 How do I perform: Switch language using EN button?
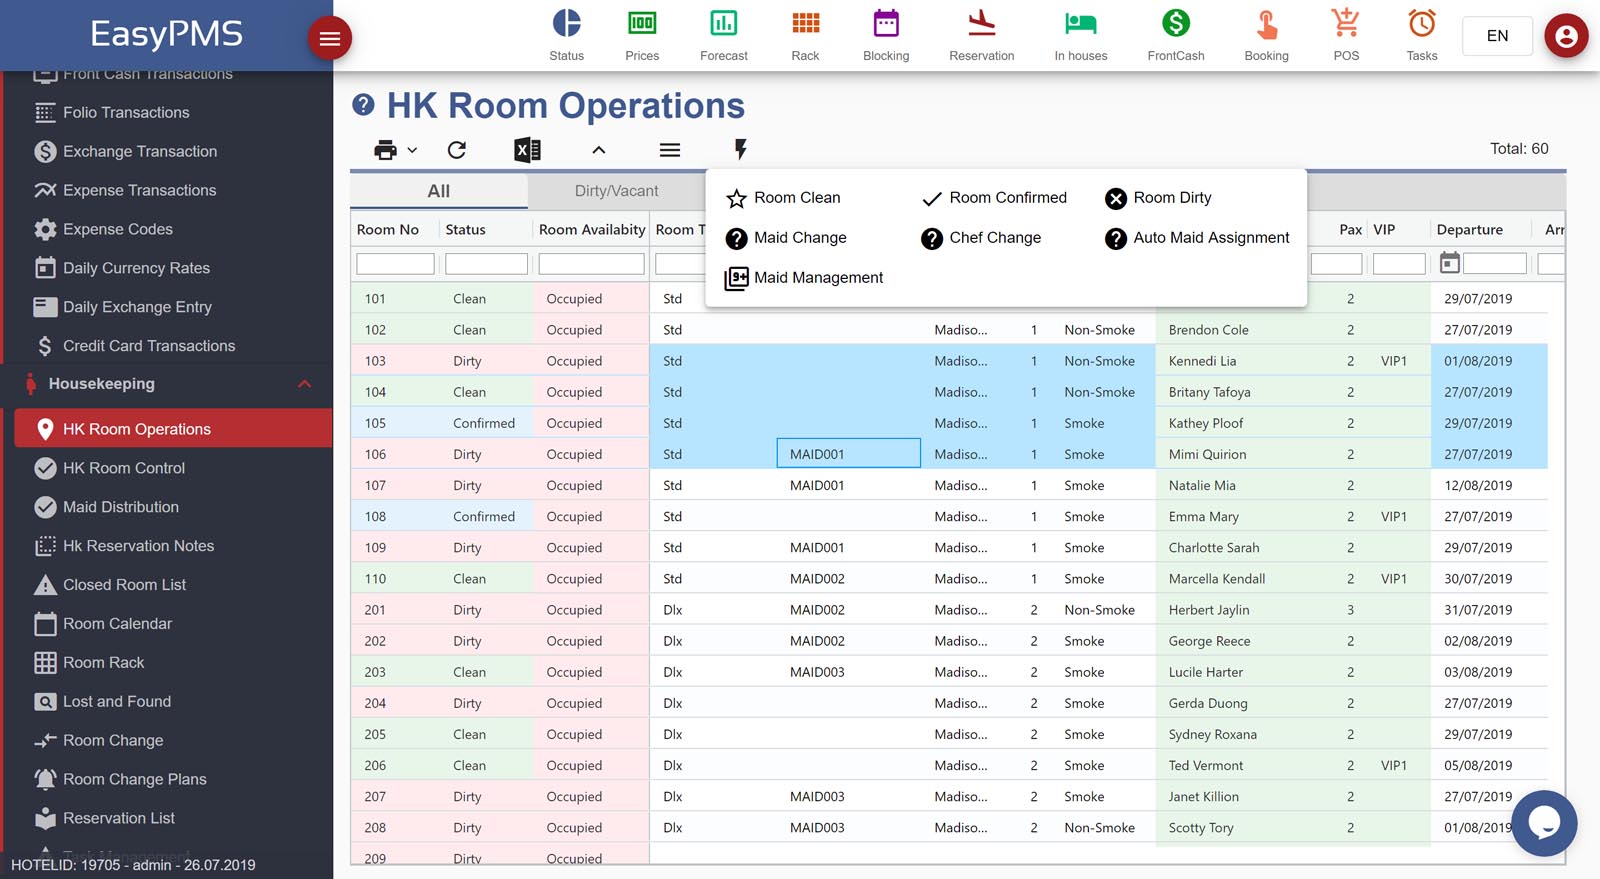tap(1497, 36)
